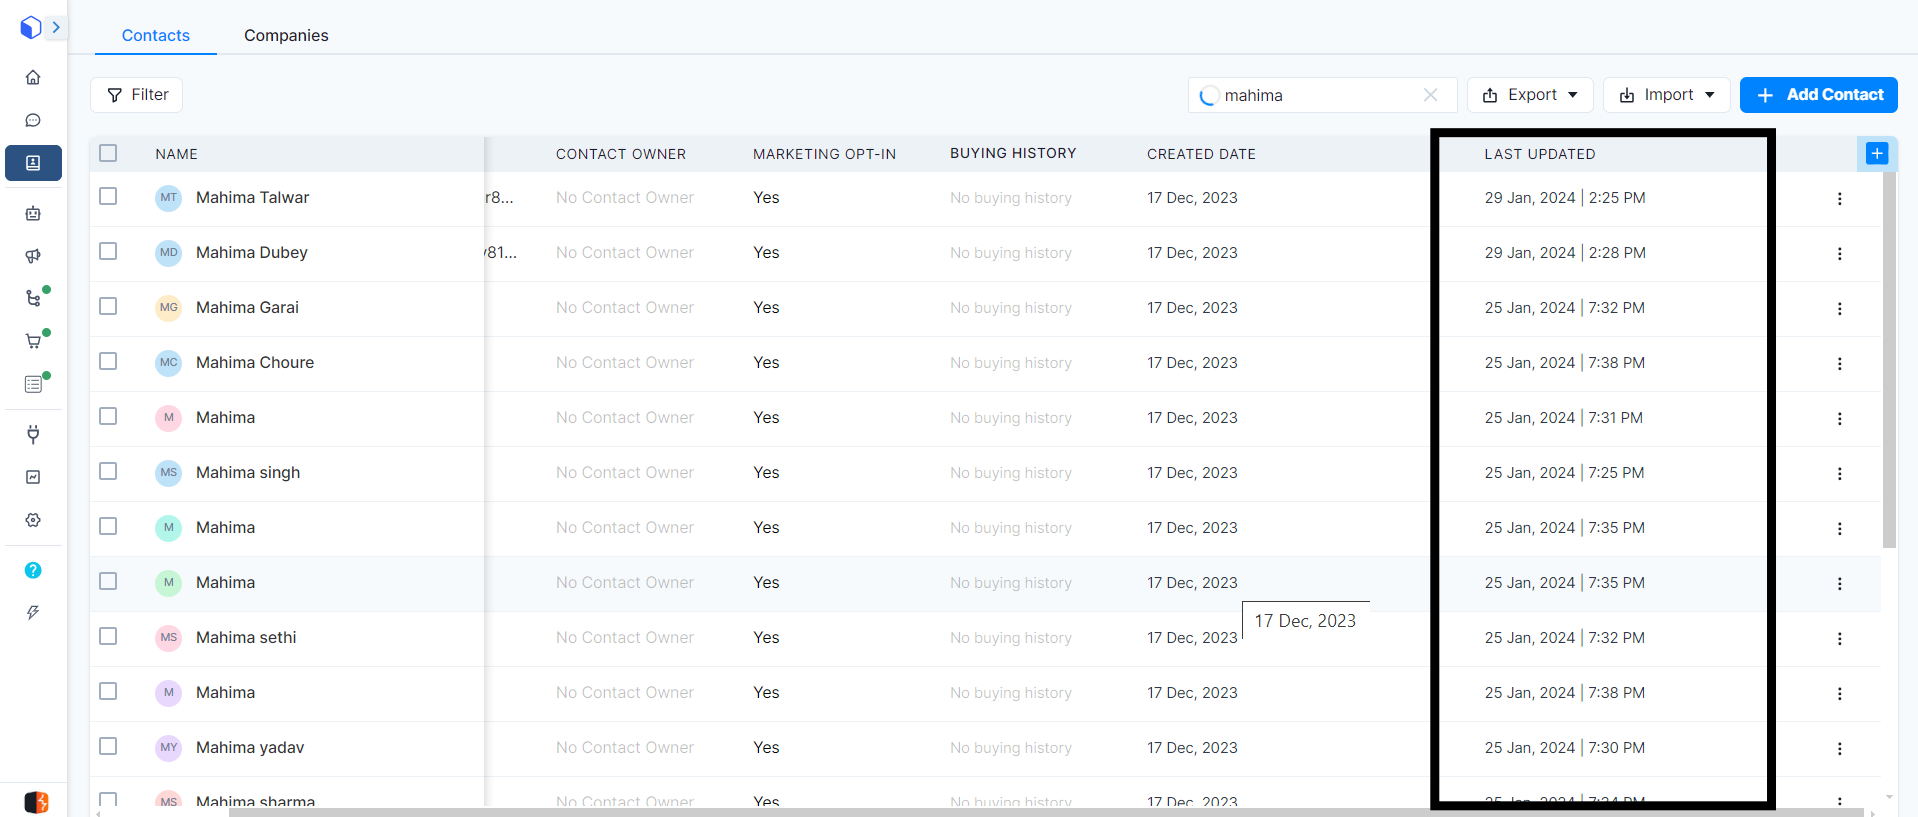The height and width of the screenshot is (817, 1918).
Task: Select the Contacts tab
Action: 155,35
